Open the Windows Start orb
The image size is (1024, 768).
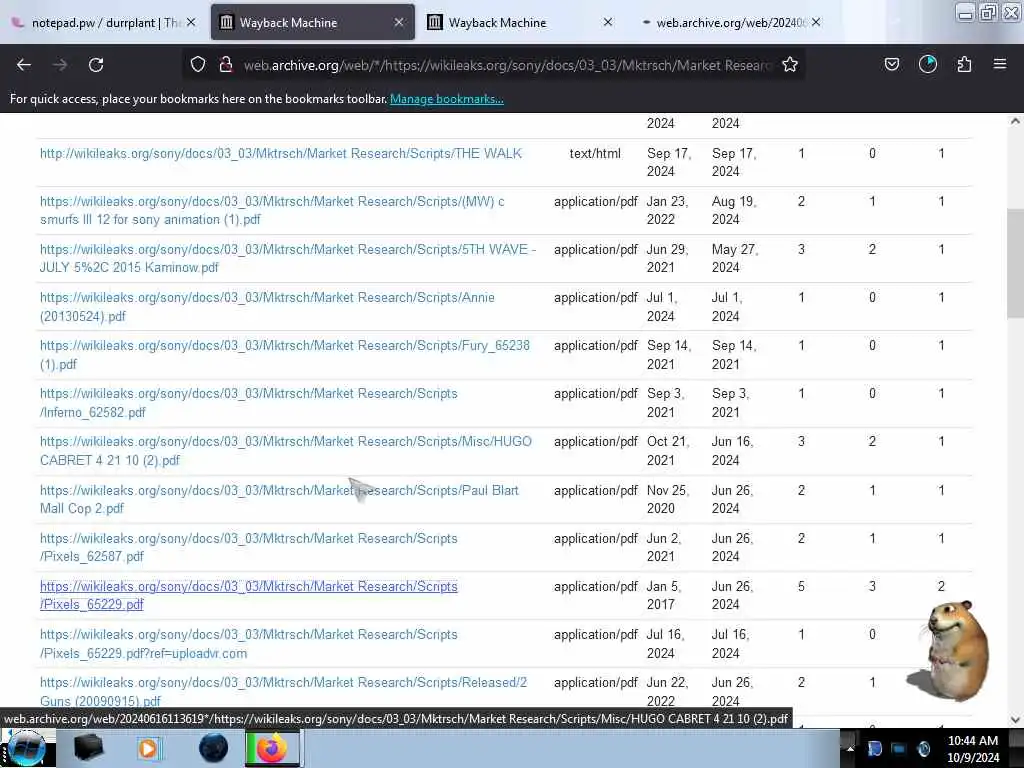tap(25, 748)
